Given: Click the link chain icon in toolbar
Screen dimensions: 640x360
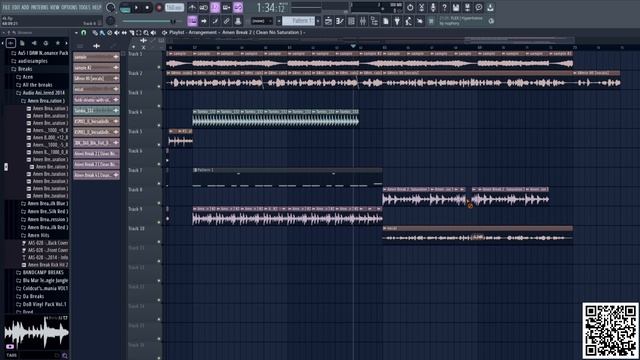Looking at the screenshot, I should click(x=227, y=21).
